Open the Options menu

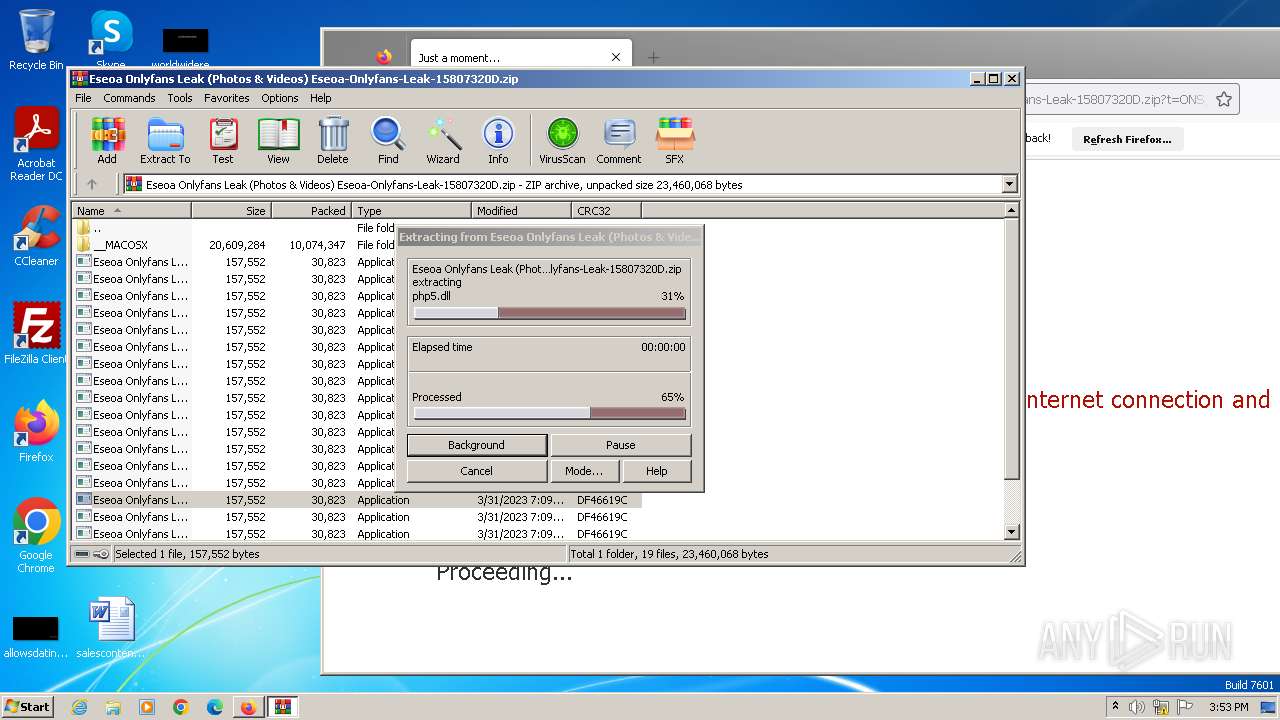[x=280, y=98]
